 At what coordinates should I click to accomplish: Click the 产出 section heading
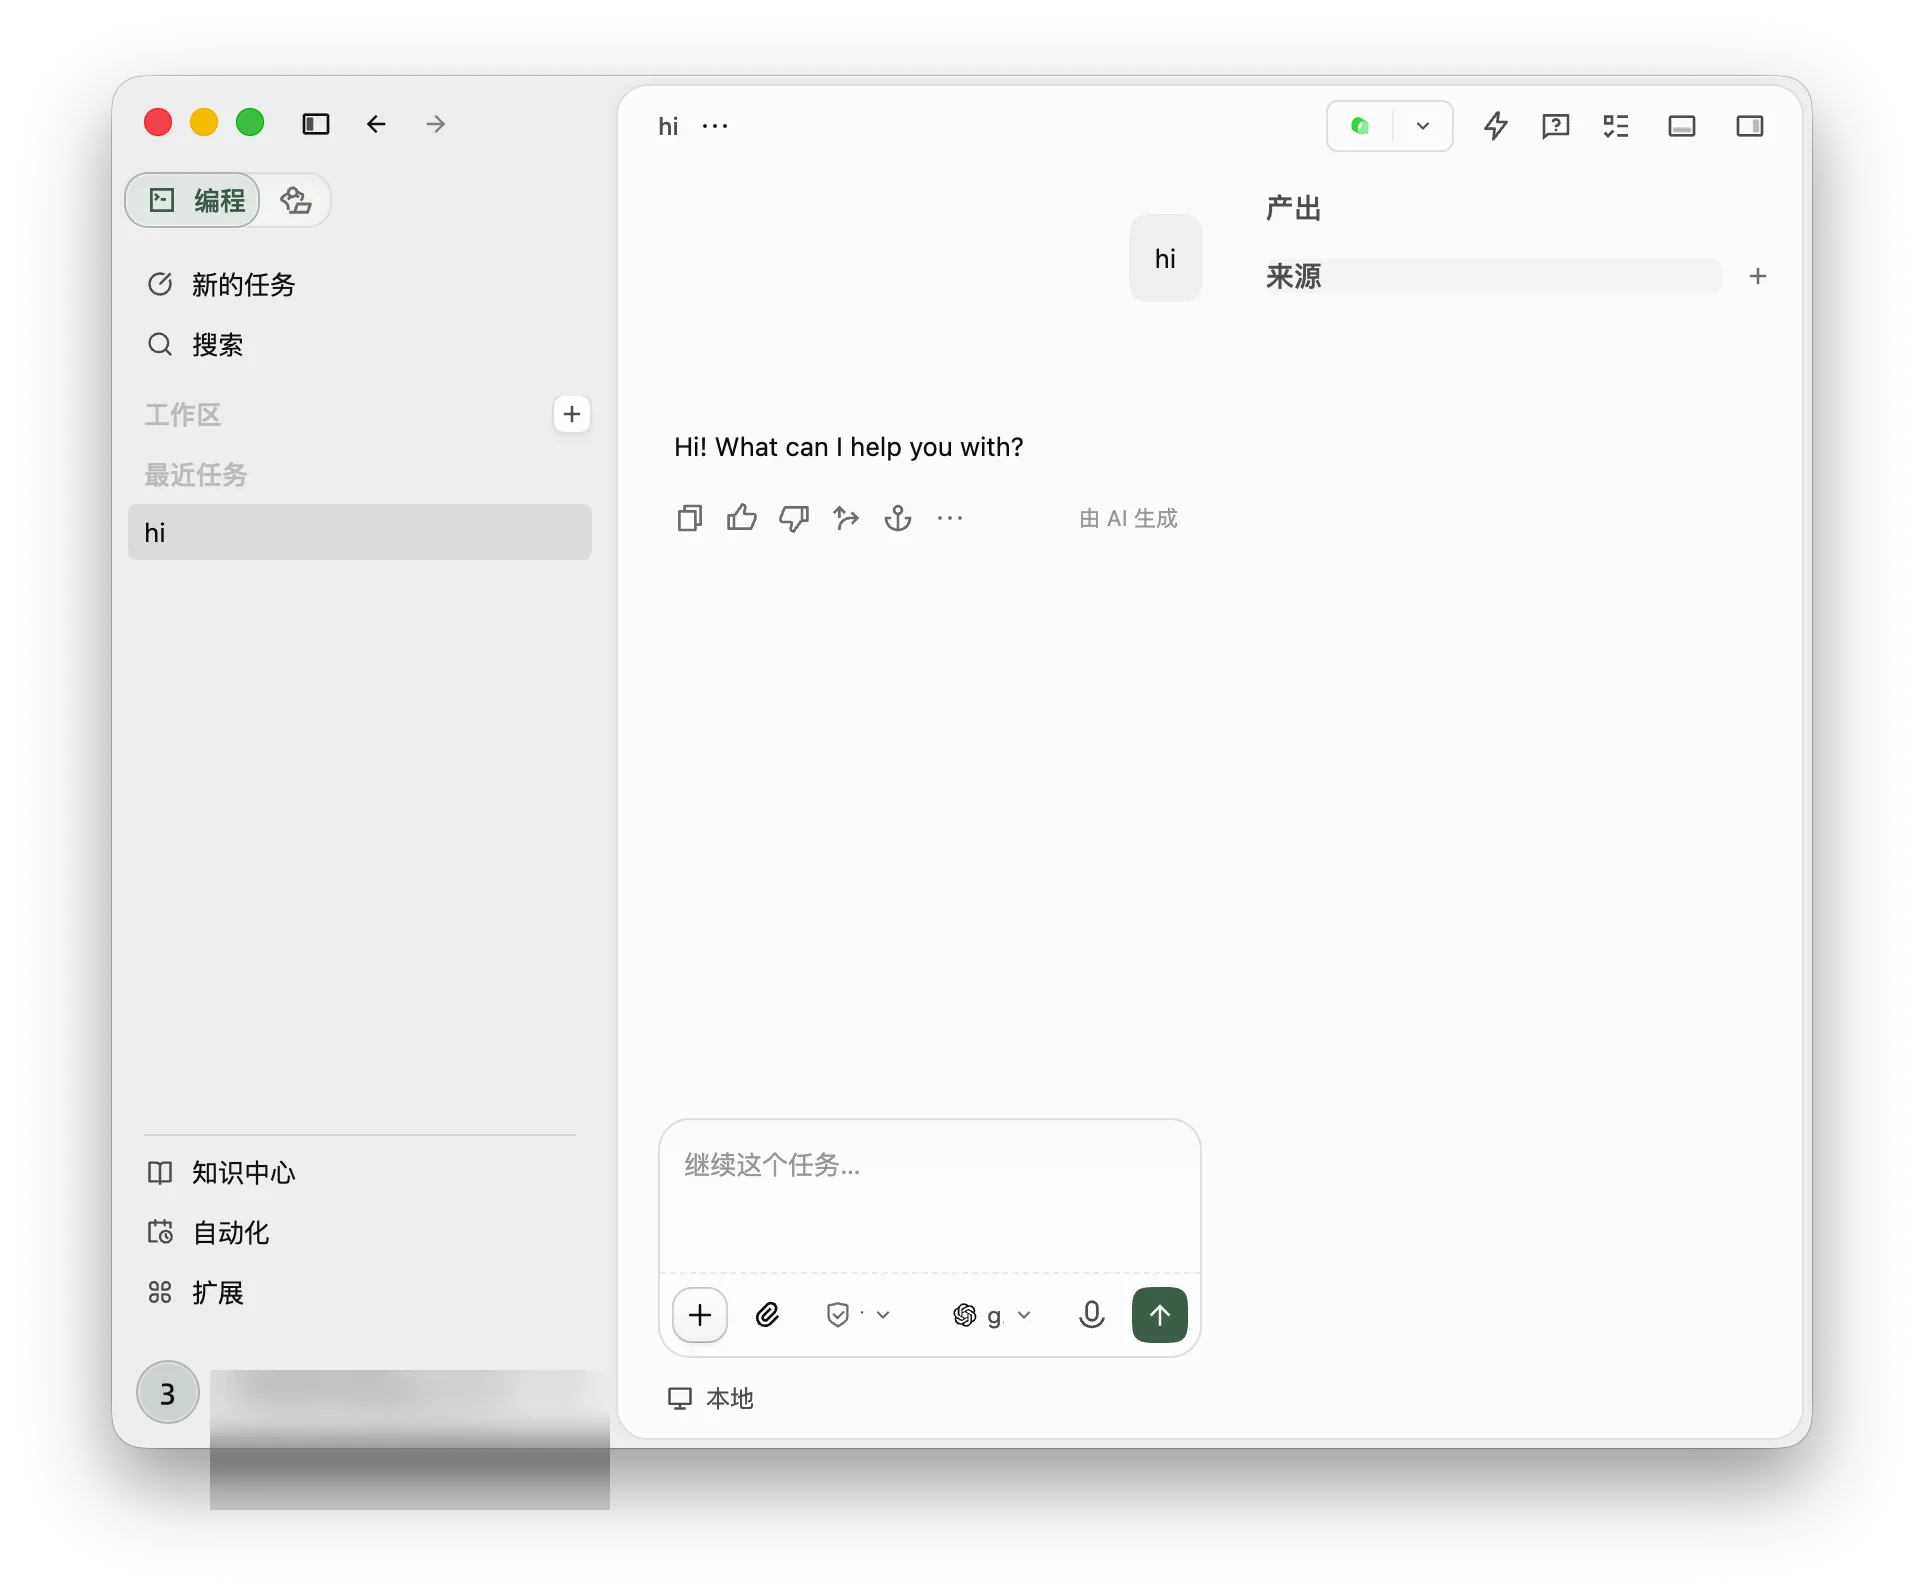tap(1294, 208)
